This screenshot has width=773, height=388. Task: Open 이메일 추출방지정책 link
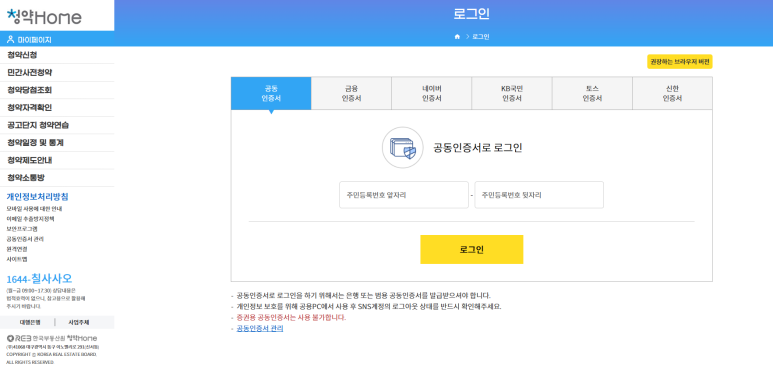pos(30,219)
